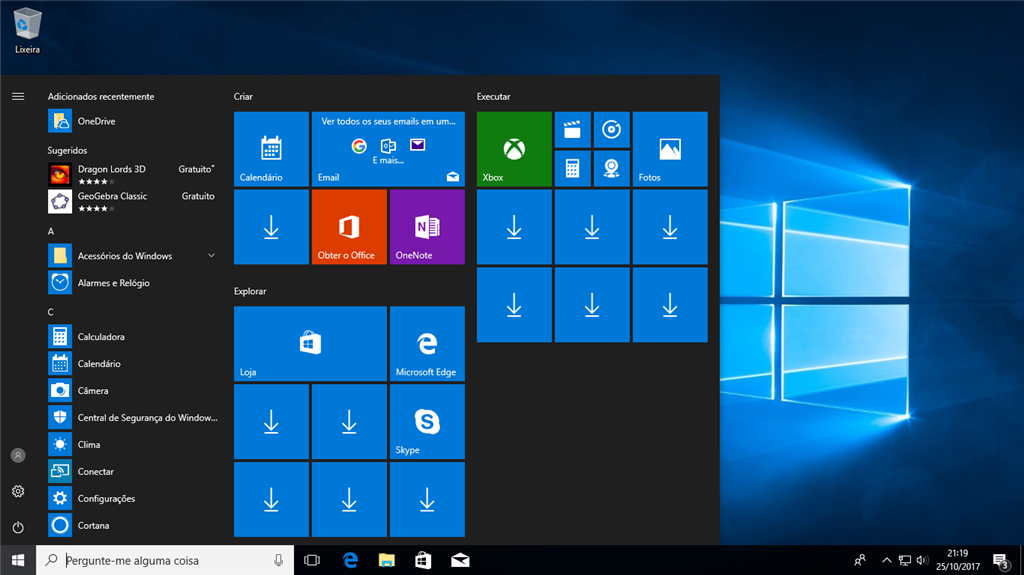1024x575 pixels.
Task: Launch the Movies & TV clapperboard tile
Action: pos(572,130)
